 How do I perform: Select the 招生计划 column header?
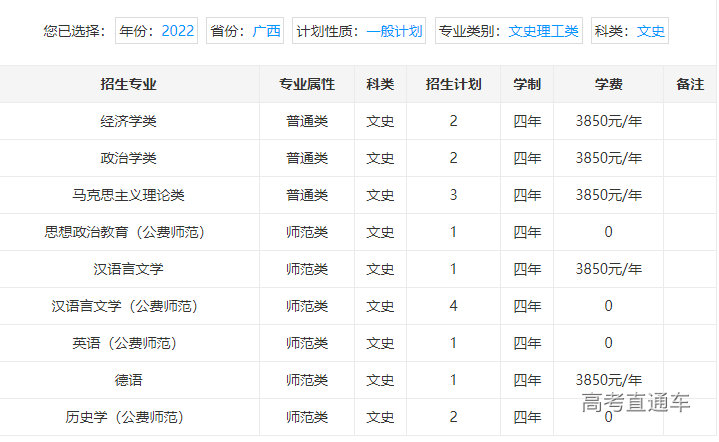point(453,84)
